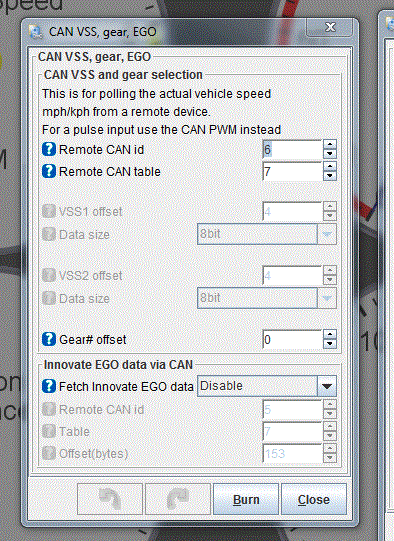
Task: Click the undo arrow button
Action: [x=110, y=499]
